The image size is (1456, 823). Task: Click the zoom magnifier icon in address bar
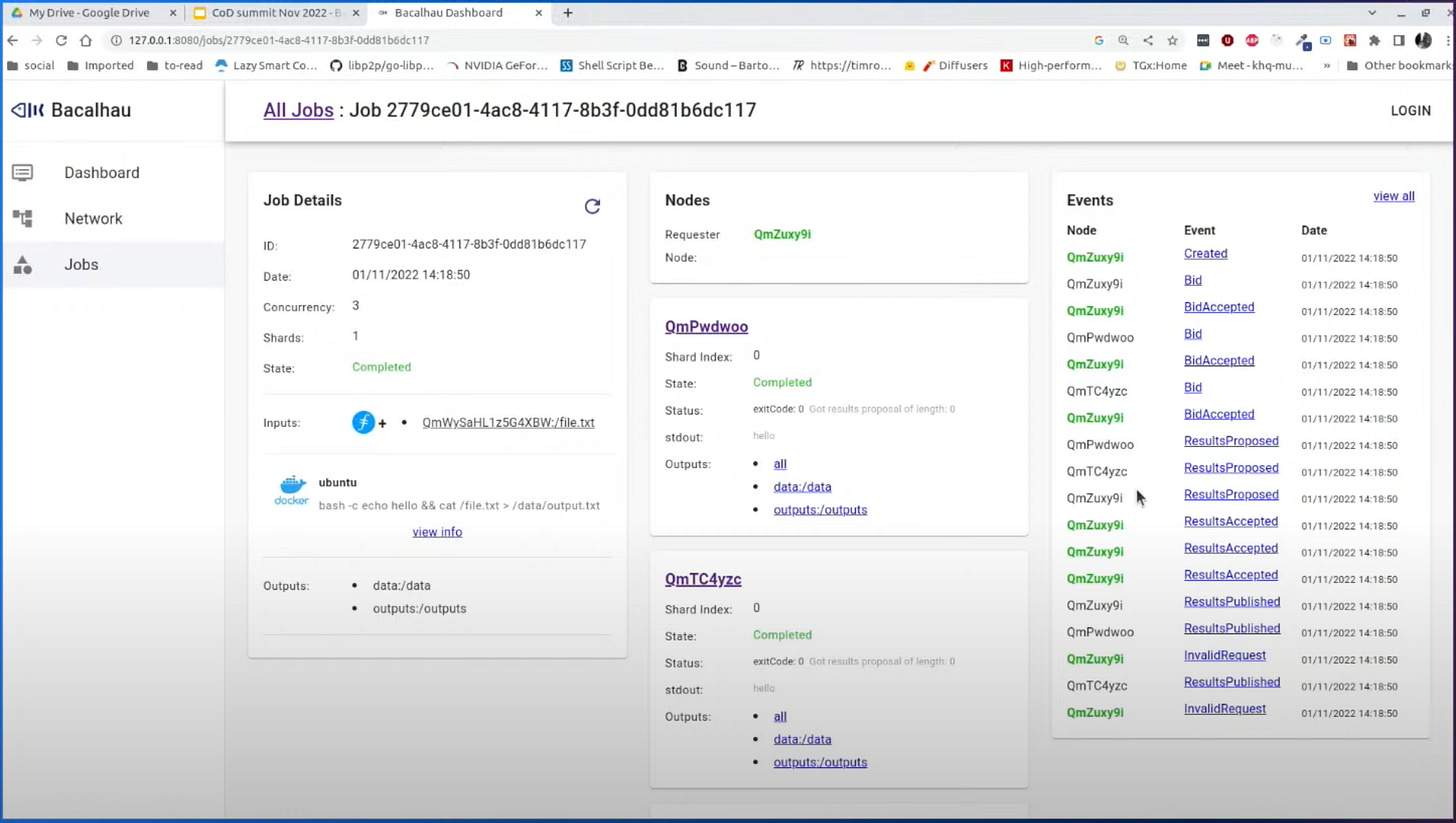[1123, 40]
